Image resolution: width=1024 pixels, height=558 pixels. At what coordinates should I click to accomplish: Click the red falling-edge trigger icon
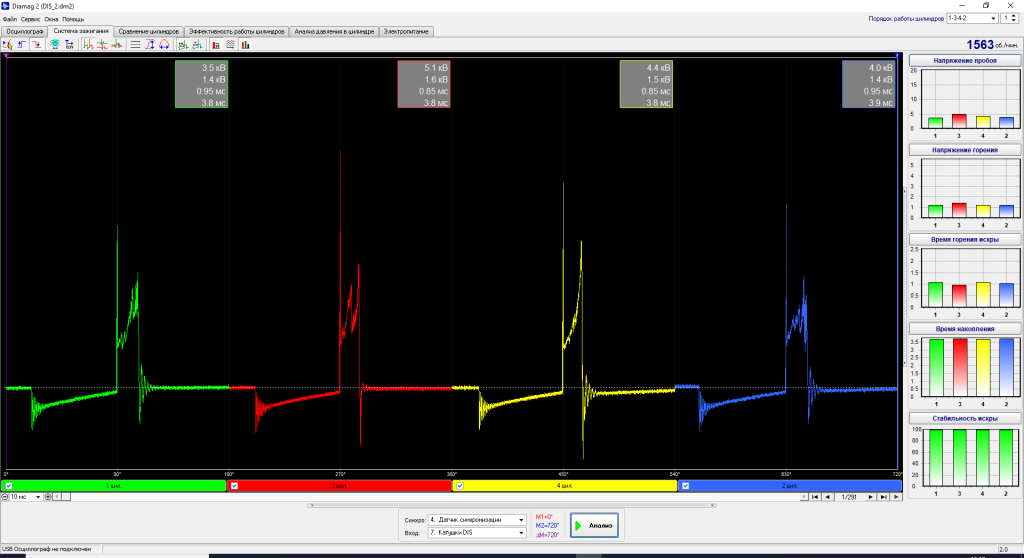(x=37, y=44)
